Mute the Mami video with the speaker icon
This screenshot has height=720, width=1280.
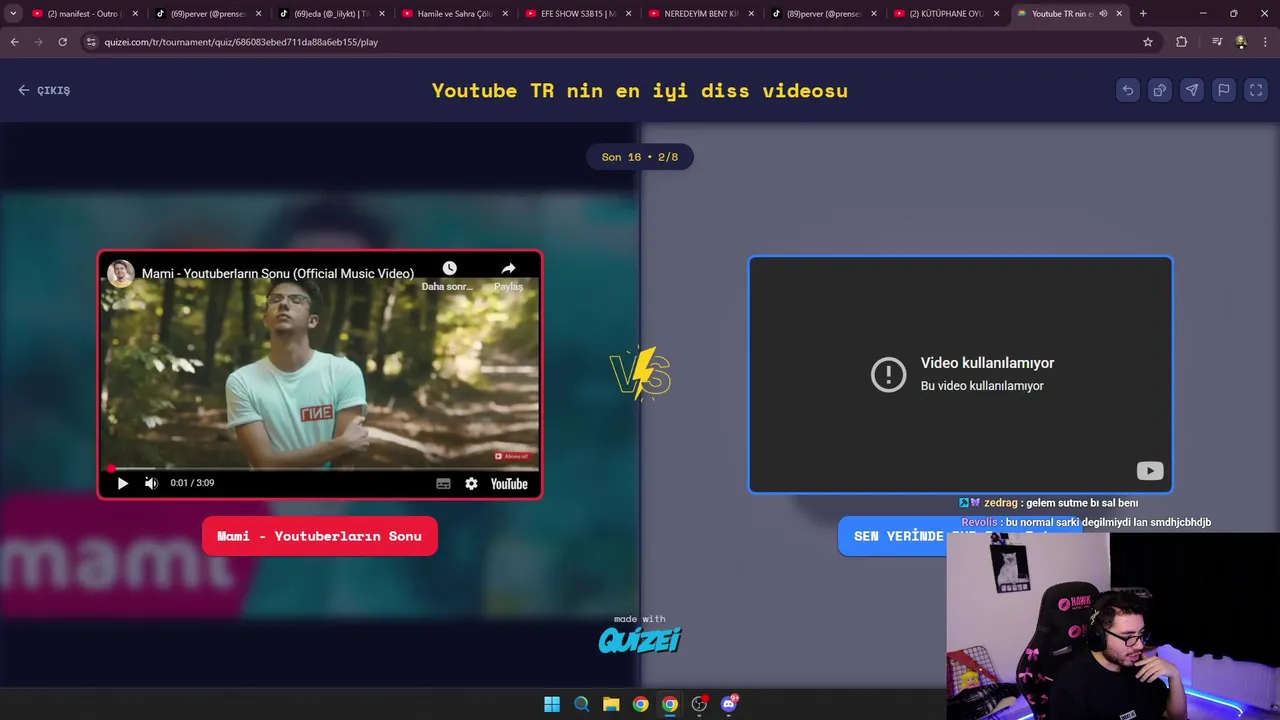point(151,483)
